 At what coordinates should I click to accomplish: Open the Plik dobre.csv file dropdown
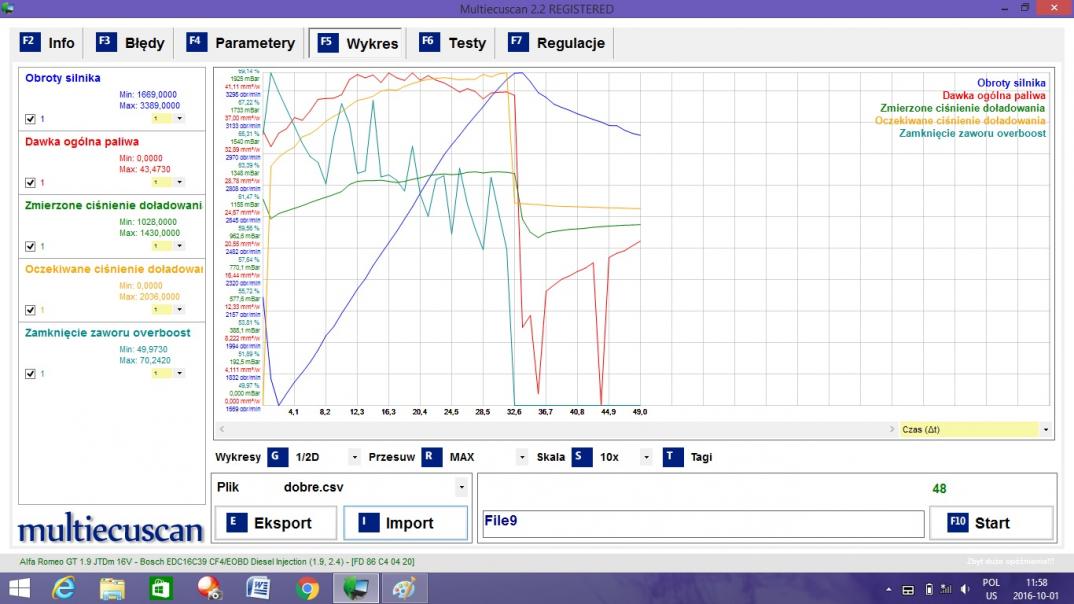[x=461, y=488]
